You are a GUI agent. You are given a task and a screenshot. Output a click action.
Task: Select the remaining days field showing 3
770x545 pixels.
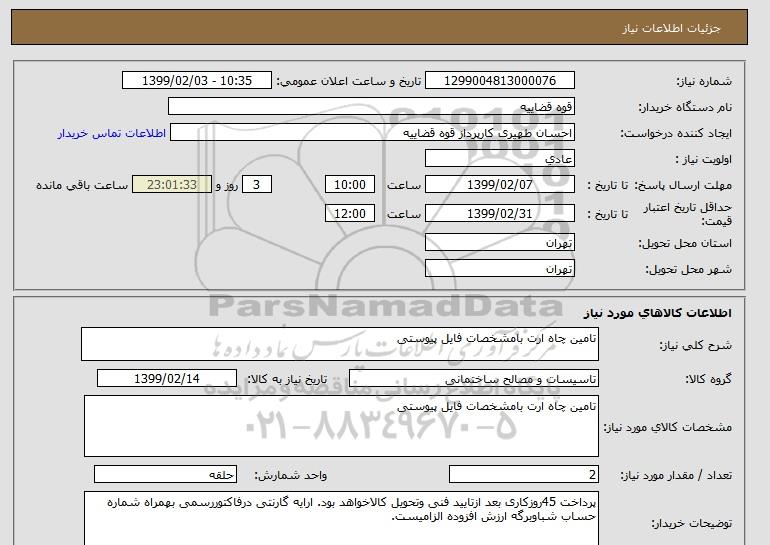point(257,185)
